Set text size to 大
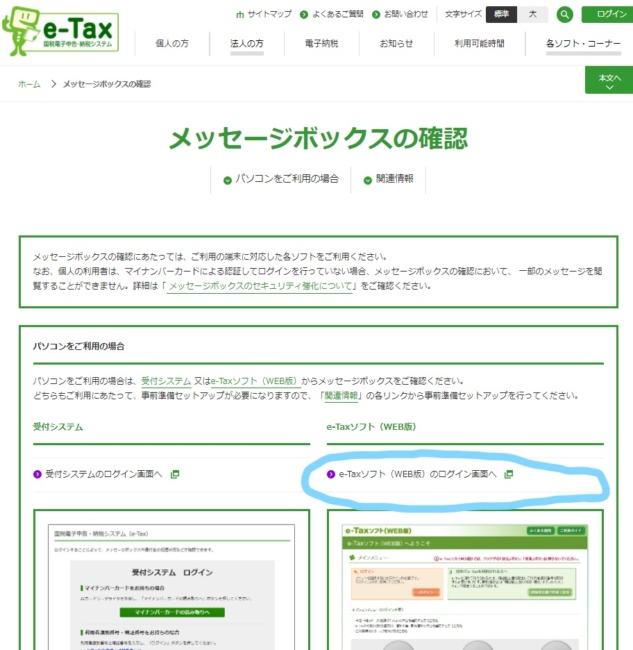Image resolution: width=633 pixels, height=650 pixels. [533, 15]
